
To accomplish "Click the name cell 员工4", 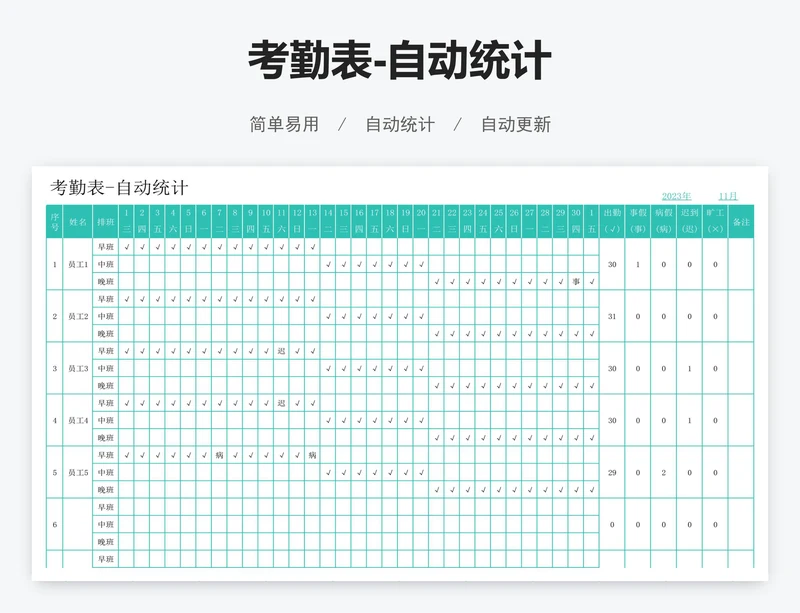I will (78, 421).
